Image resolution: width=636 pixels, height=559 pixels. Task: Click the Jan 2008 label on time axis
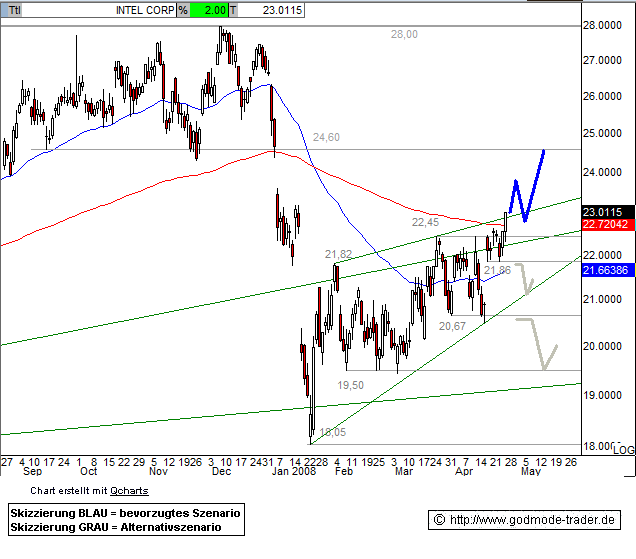click(294, 471)
